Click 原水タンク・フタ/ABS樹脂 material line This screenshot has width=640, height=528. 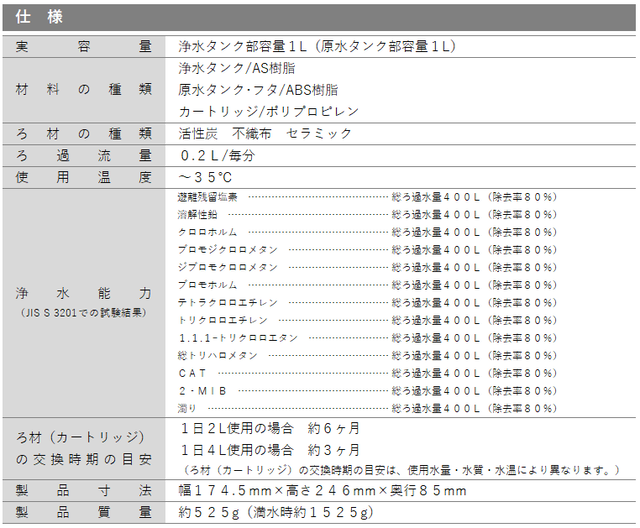258,90
